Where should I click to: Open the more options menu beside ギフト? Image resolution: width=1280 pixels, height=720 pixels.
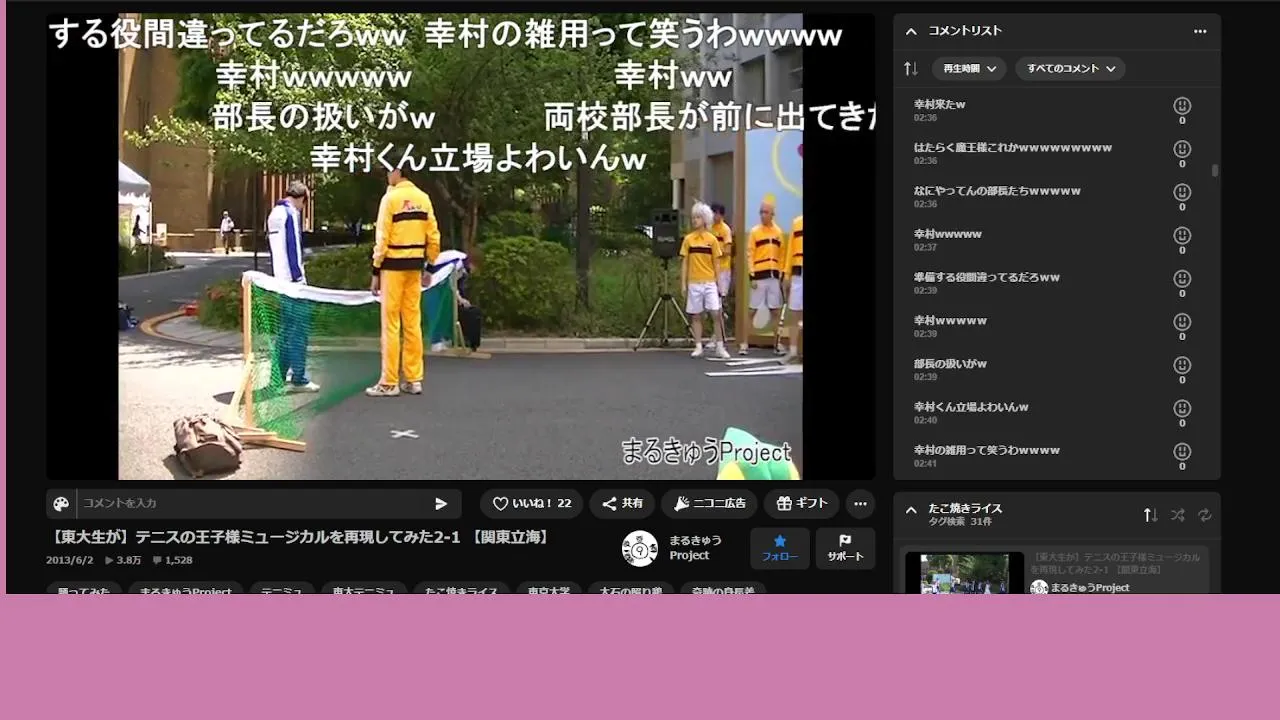coord(860,504)
